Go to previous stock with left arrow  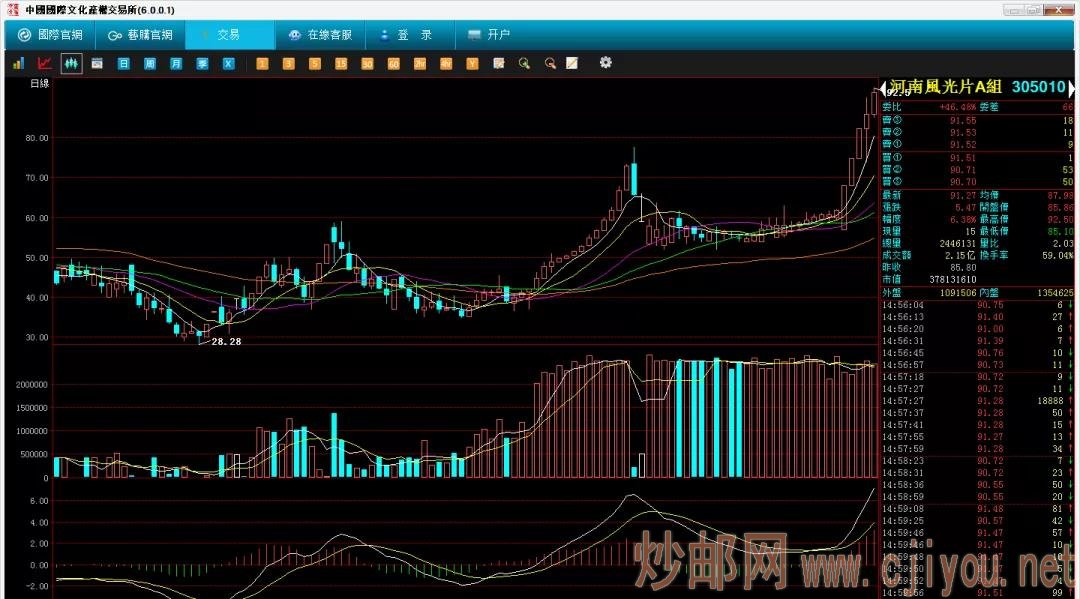883,87
